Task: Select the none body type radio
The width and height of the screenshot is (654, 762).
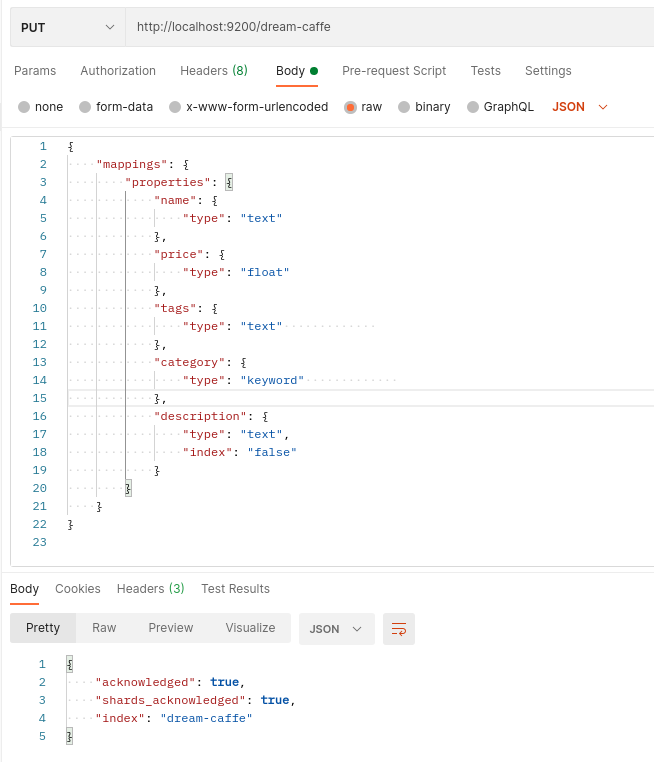Action: 24,107
